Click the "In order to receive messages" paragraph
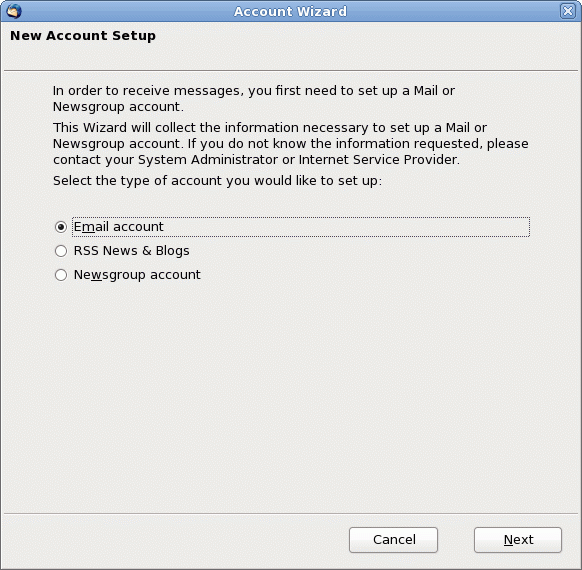This screenshot has width=582, height=570. (254, 98)
